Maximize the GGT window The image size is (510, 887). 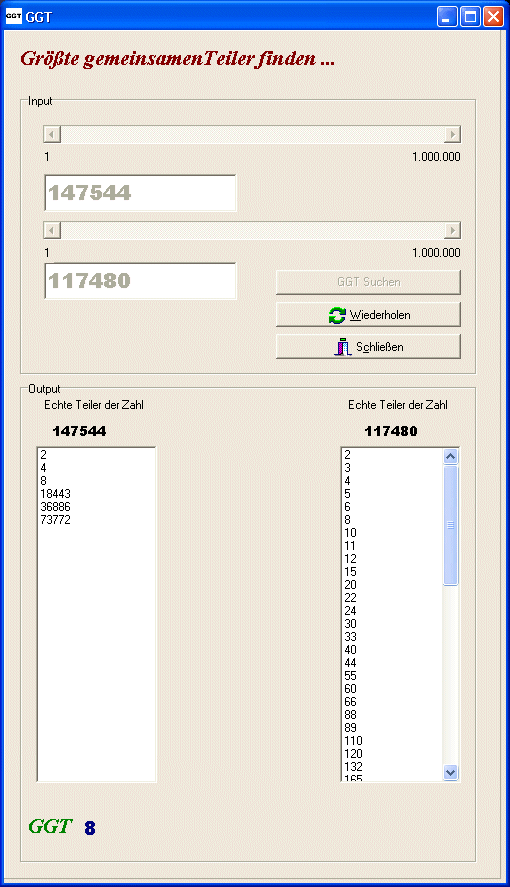click(x=470, y=16)
